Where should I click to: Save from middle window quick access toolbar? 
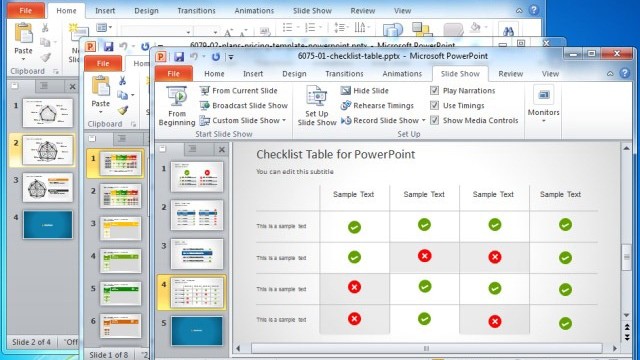(108, 47)
